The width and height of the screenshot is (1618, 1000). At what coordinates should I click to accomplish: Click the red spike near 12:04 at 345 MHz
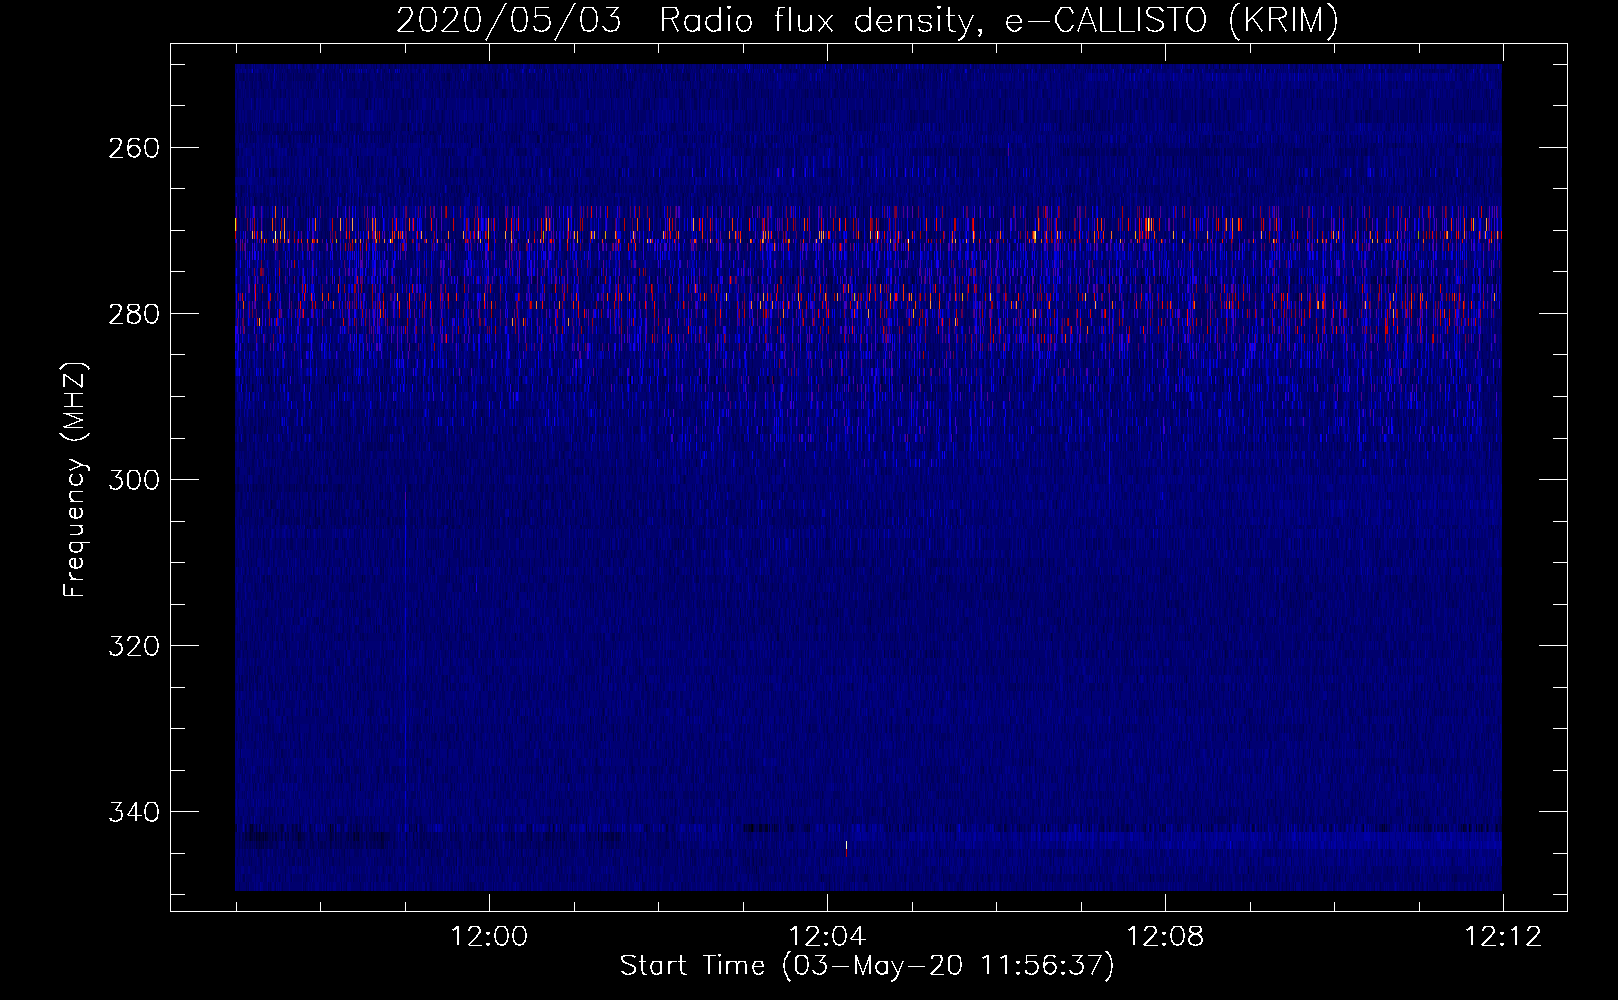pyautogui.click(x=846, y=849)
